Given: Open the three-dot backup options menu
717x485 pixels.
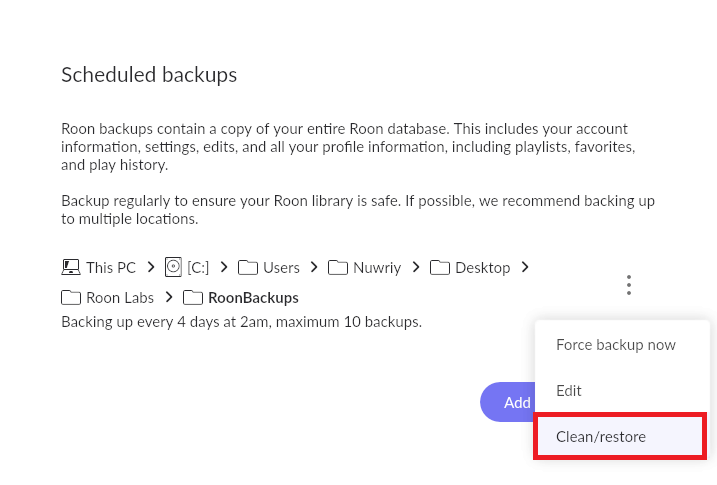Looking at the screenshot, I should point(629,285).
